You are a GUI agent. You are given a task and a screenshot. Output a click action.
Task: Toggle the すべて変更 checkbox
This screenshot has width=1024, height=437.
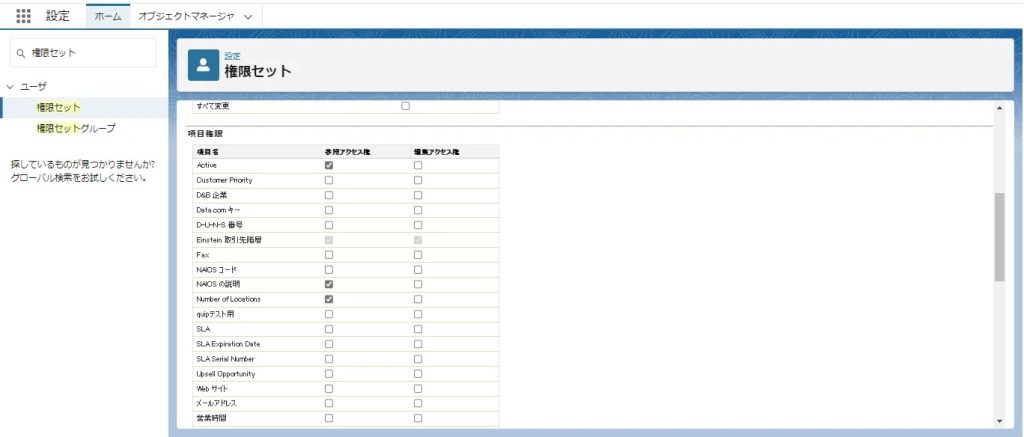point(406,106)
